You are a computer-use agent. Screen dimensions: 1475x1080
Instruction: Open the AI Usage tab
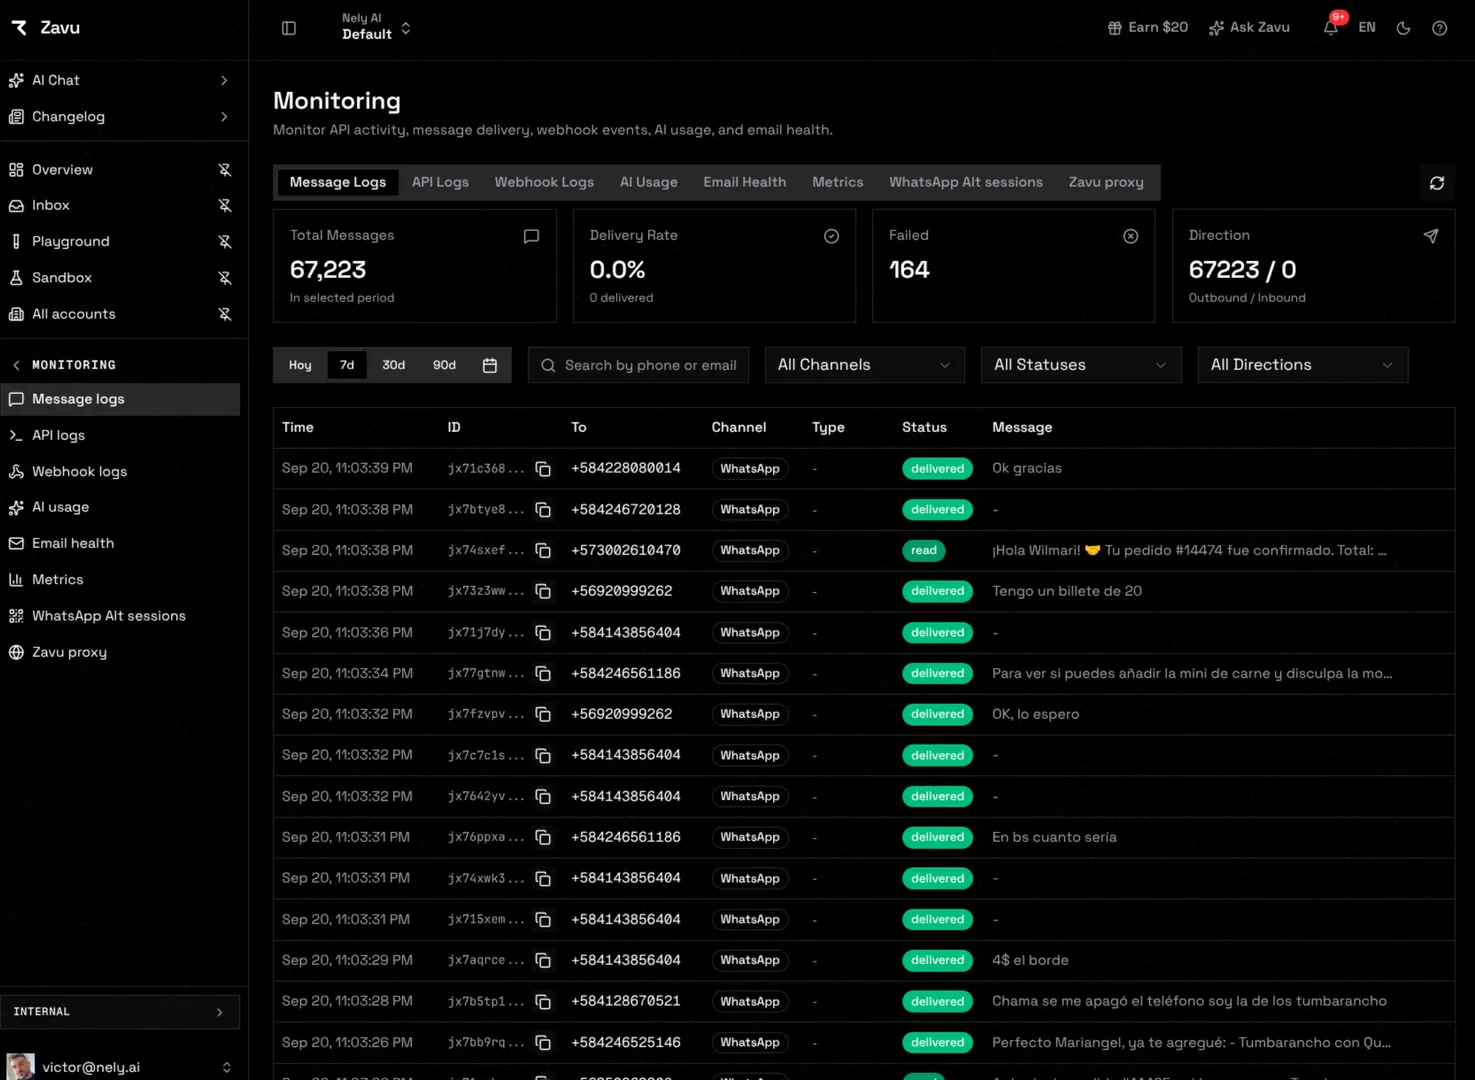click(649, 182)
